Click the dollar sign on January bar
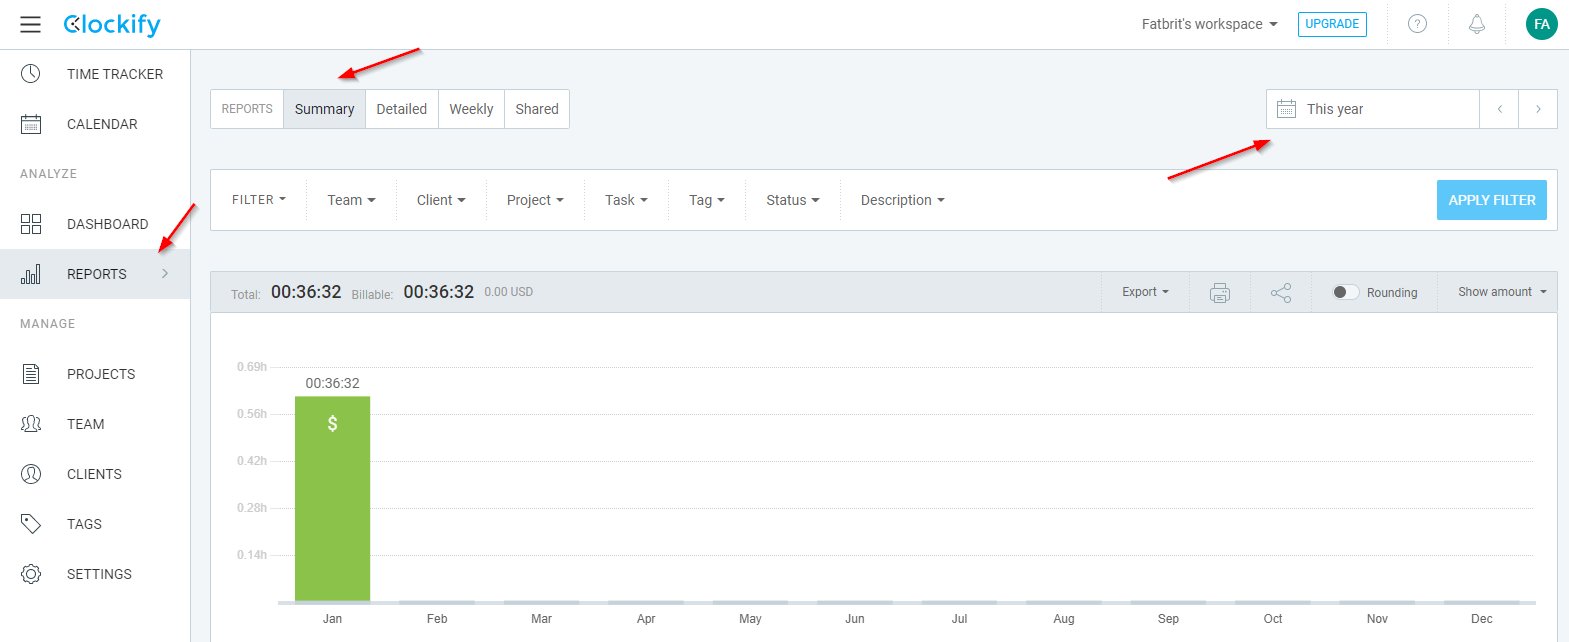Image resolution: width=1569 pixels, height=642 pixels. 333,423
